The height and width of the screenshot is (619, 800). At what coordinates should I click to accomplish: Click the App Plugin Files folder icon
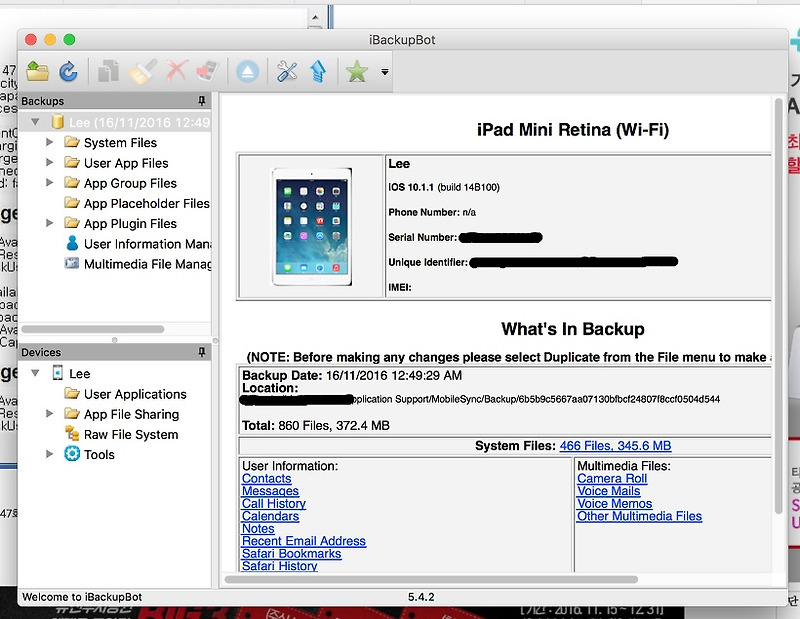(72, 223)
